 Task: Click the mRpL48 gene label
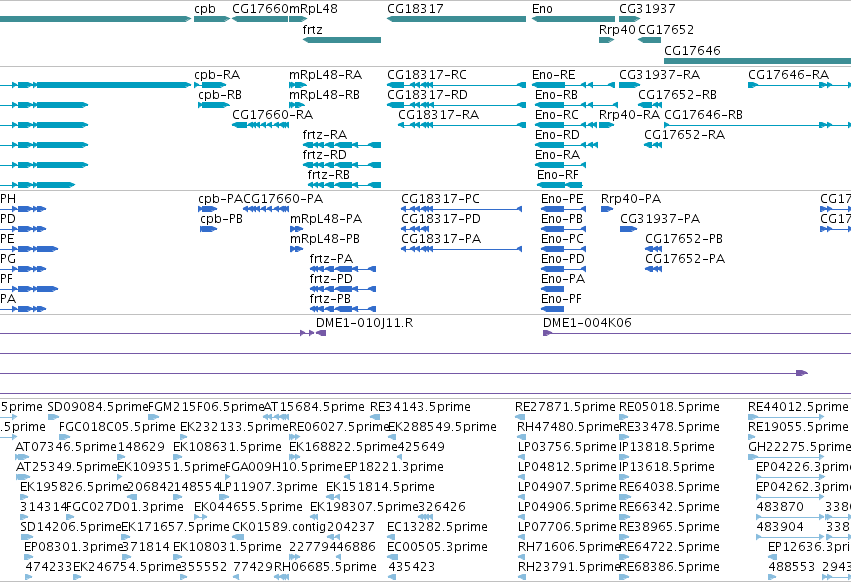[x=313, y=9]
